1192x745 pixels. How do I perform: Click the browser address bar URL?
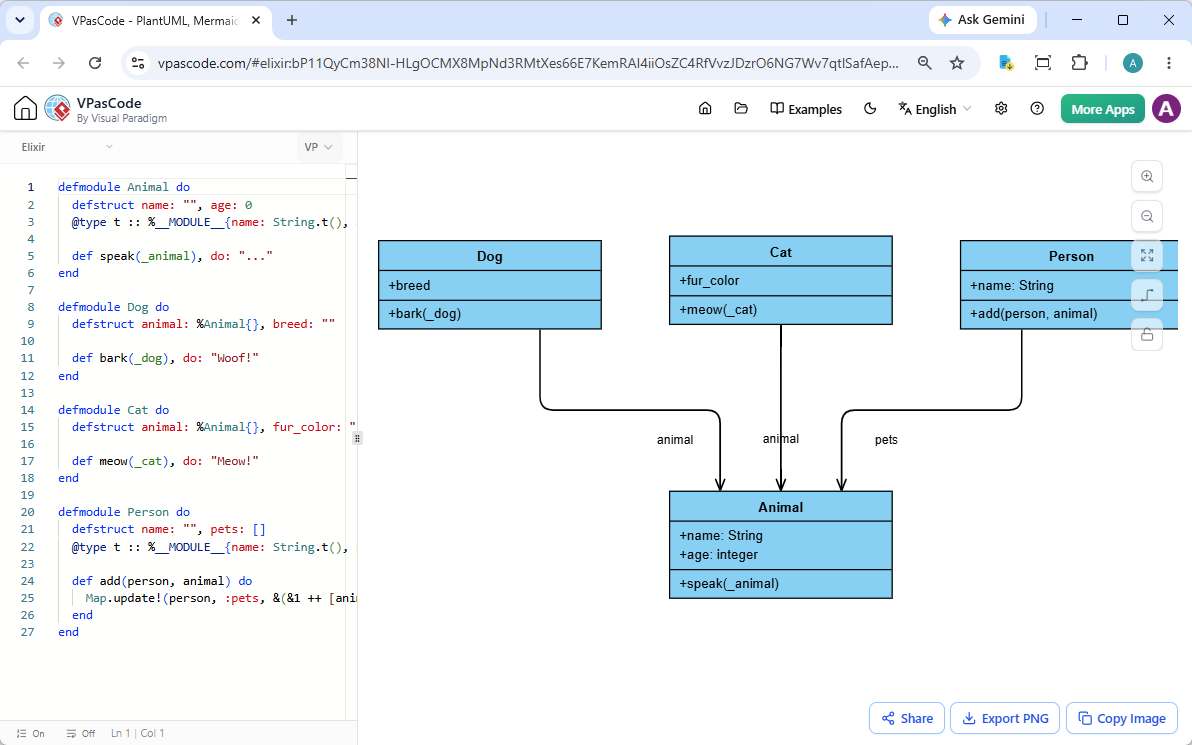point(528,63)
